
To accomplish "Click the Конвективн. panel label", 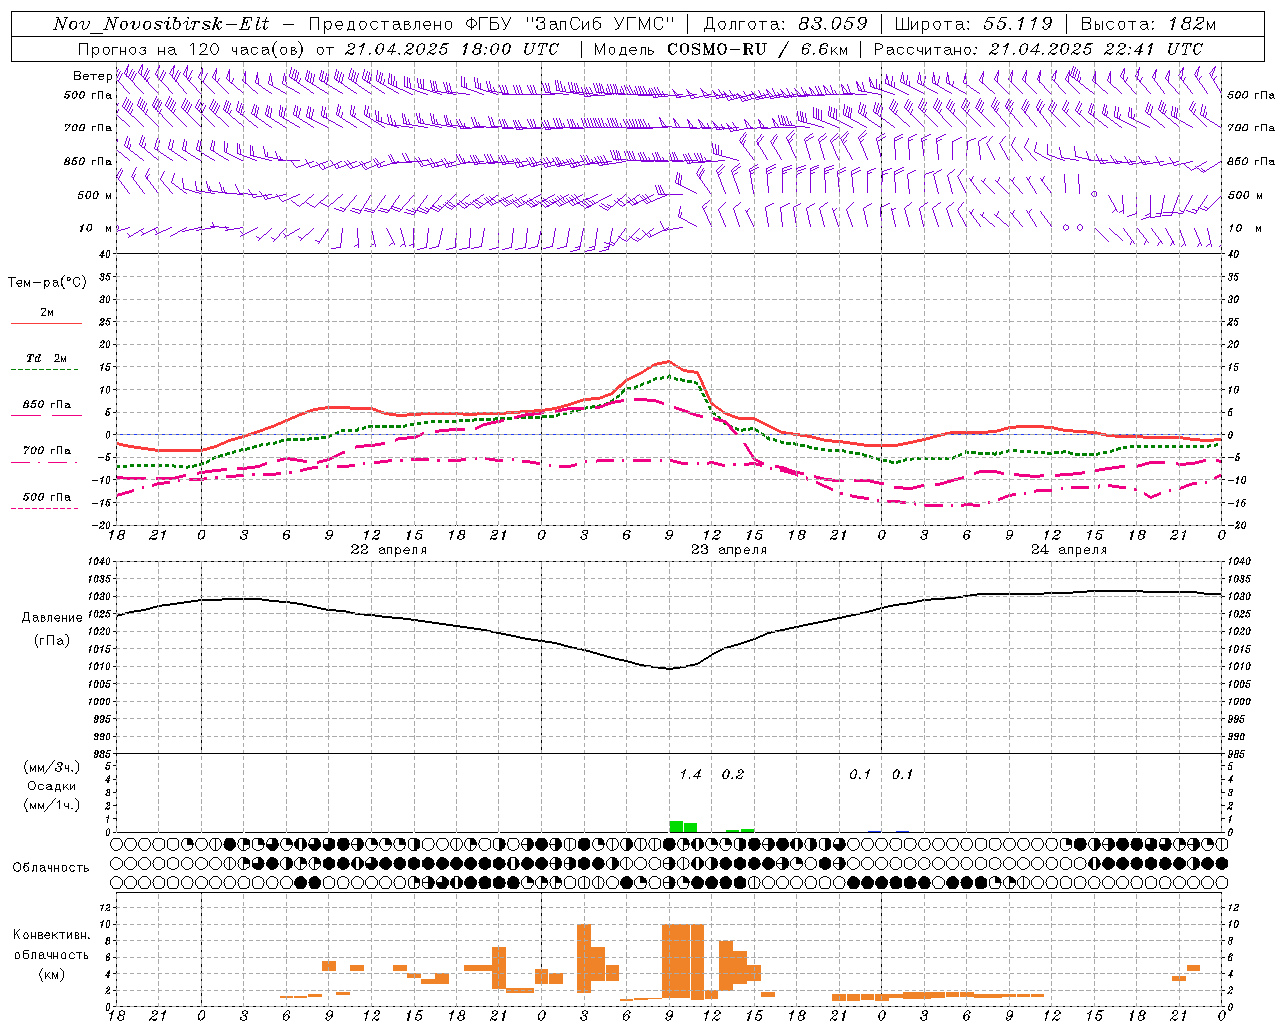I will 51,935.
